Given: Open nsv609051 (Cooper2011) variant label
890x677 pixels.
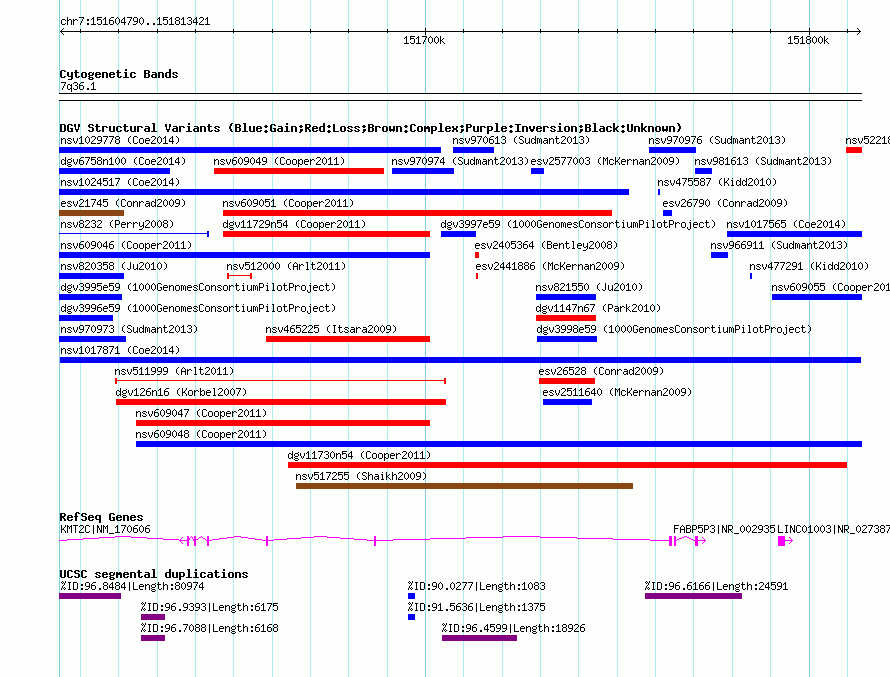Looking at the screenshot, I should [x=288, y=203].
